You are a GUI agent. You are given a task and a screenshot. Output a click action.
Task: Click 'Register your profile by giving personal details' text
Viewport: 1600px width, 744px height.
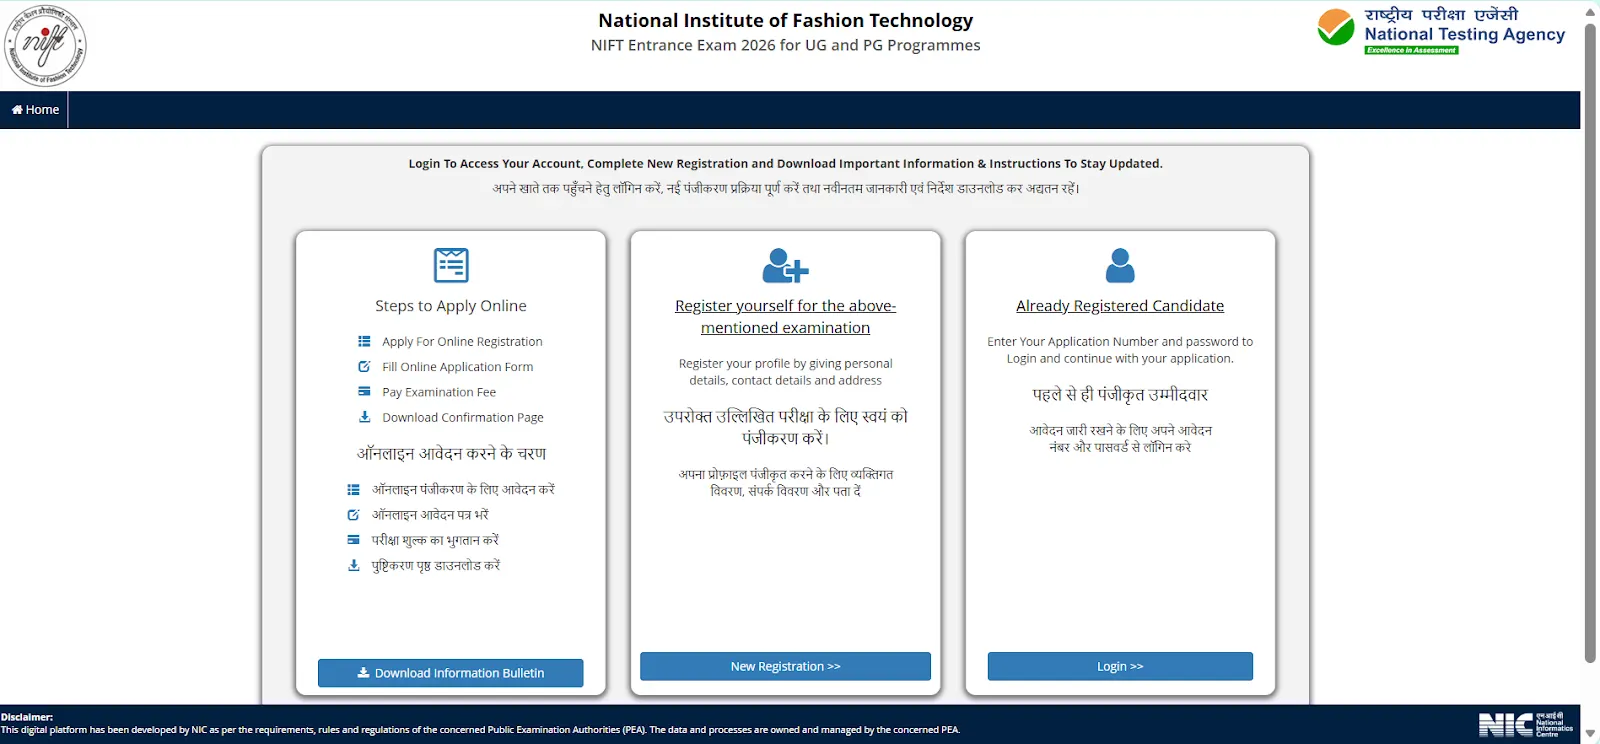tap(785, 372)
